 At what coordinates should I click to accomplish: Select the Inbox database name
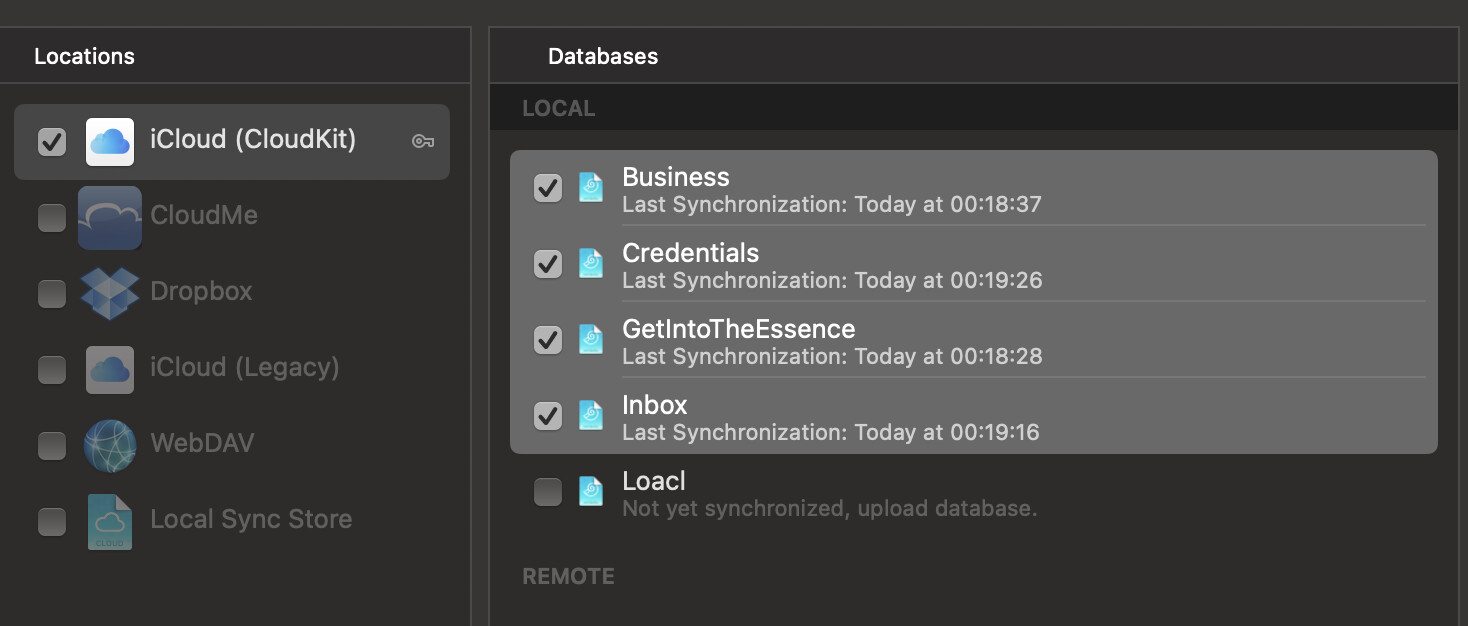(655, 405)
